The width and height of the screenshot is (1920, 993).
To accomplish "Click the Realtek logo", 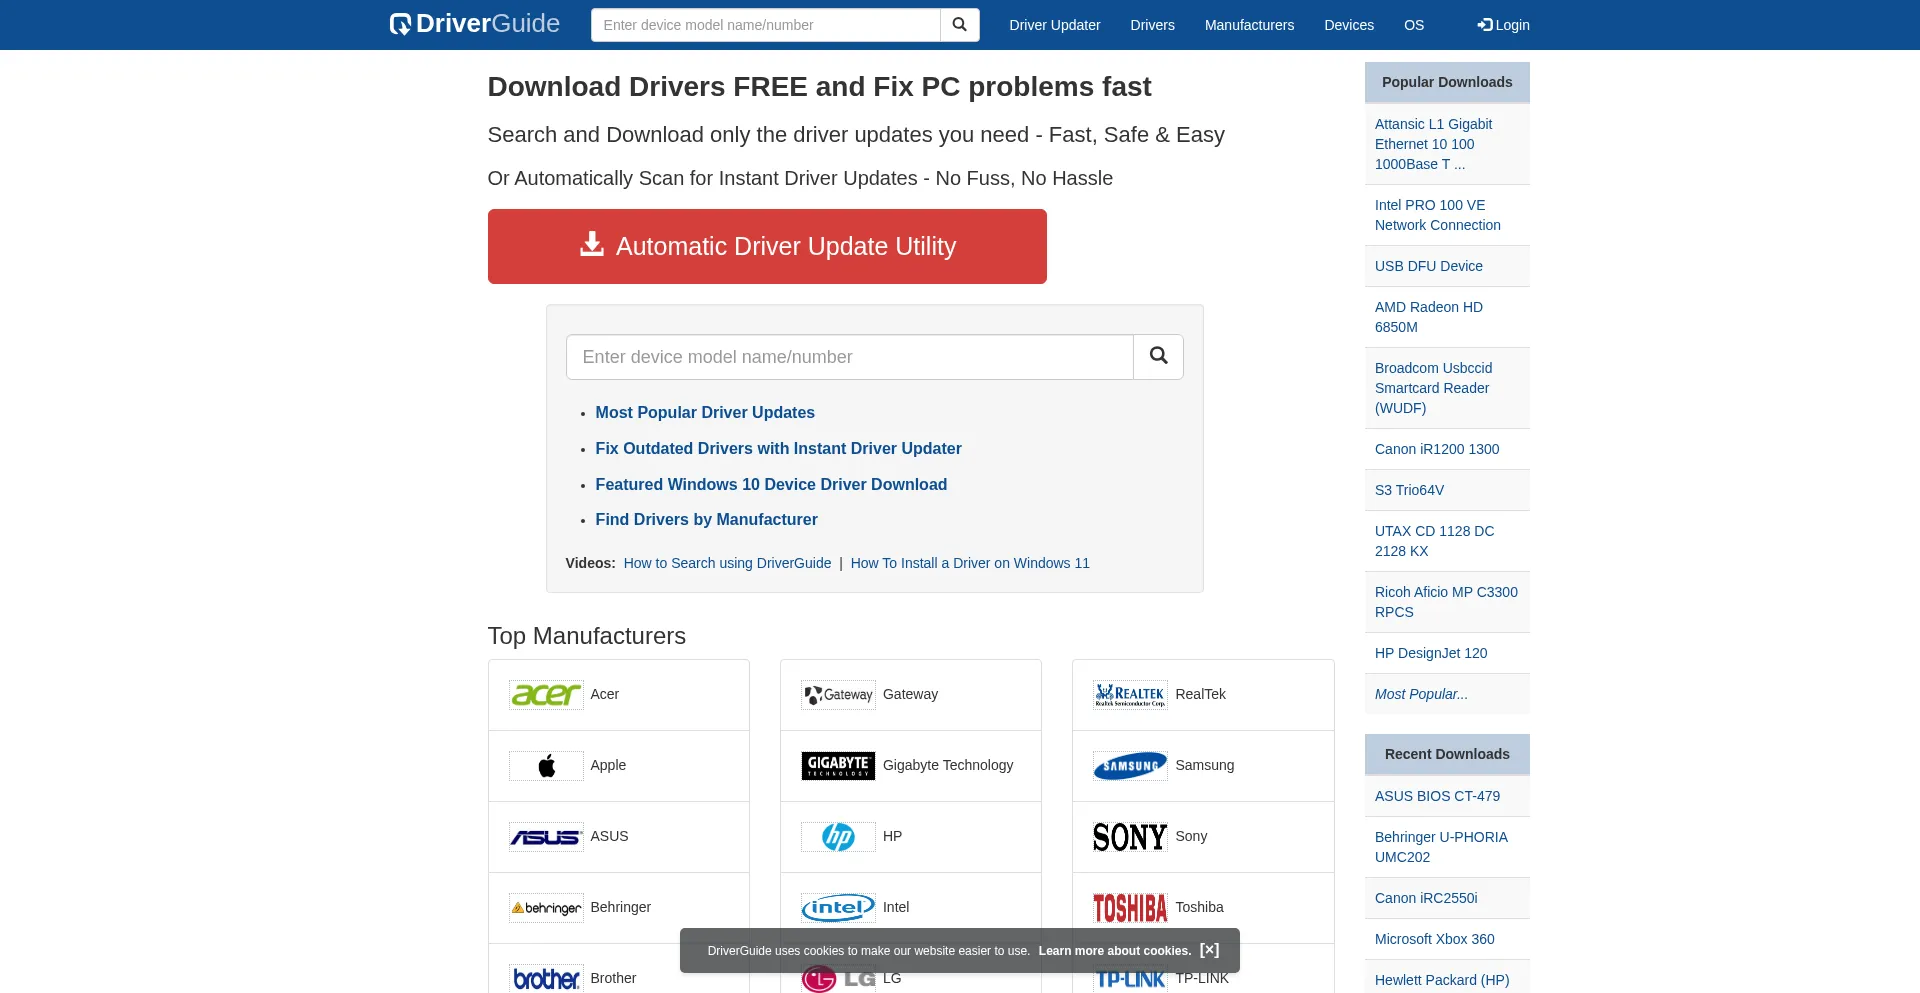I will [x=1130, y=695].
